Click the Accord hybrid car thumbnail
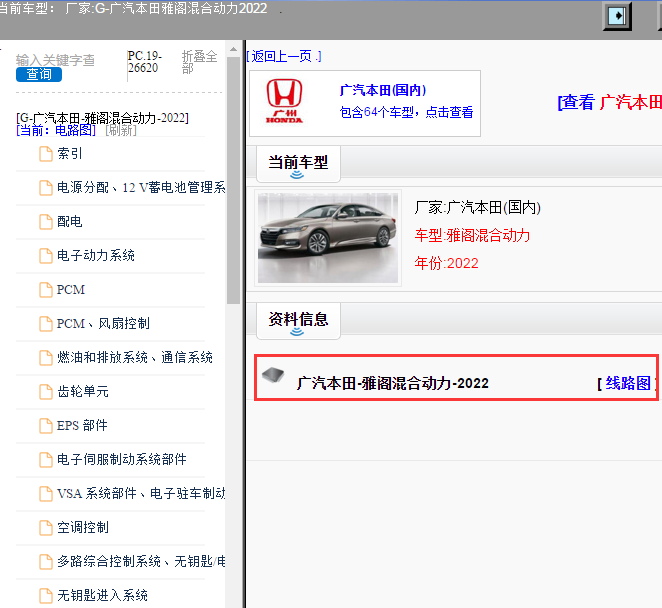This screenshot has width=662, height=608. click(x=328, y=238)
